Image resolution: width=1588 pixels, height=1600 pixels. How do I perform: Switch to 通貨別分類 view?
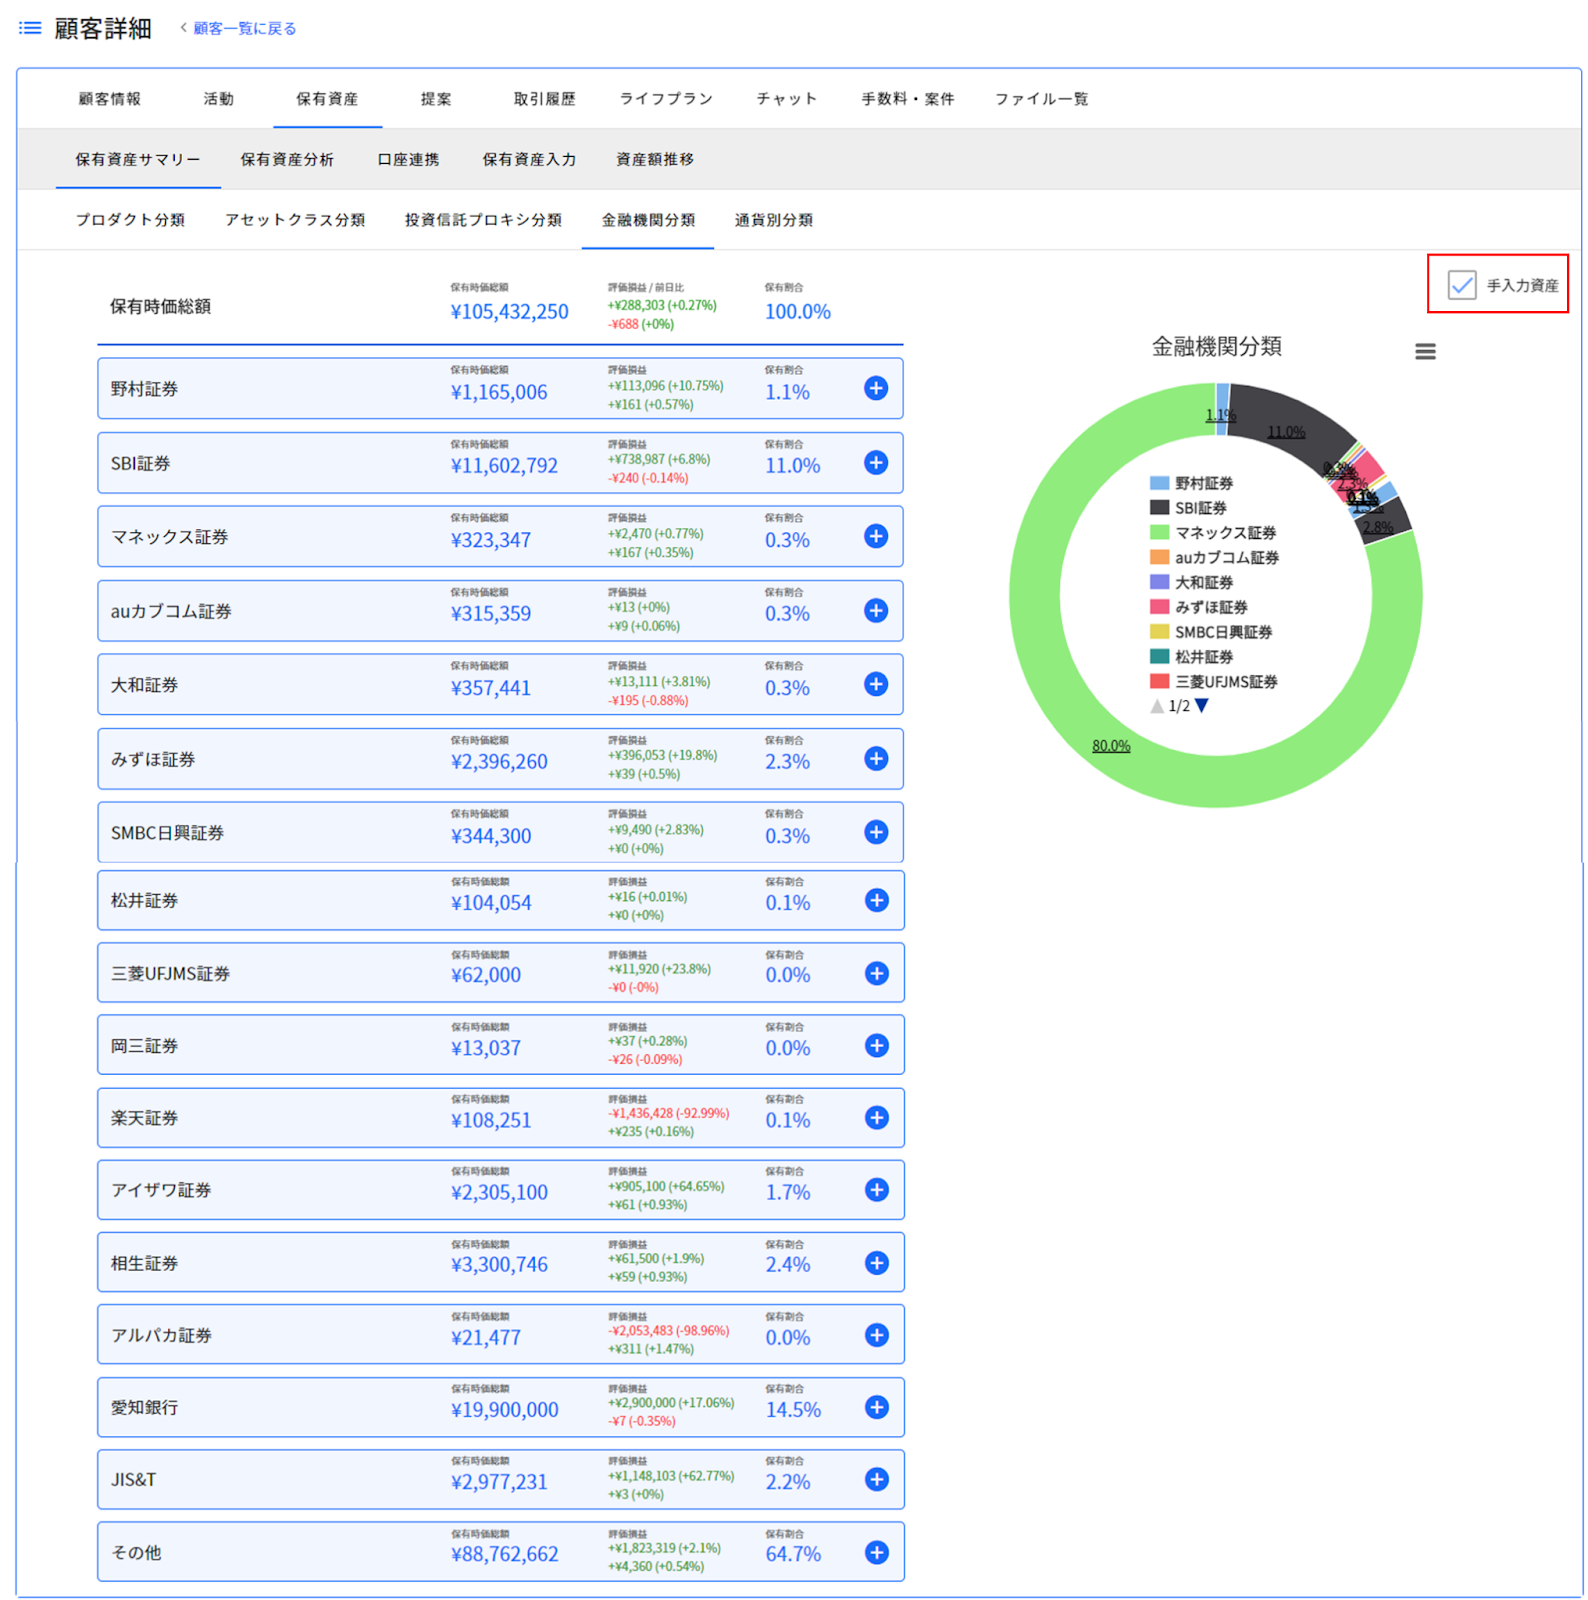tap(774, 219)
